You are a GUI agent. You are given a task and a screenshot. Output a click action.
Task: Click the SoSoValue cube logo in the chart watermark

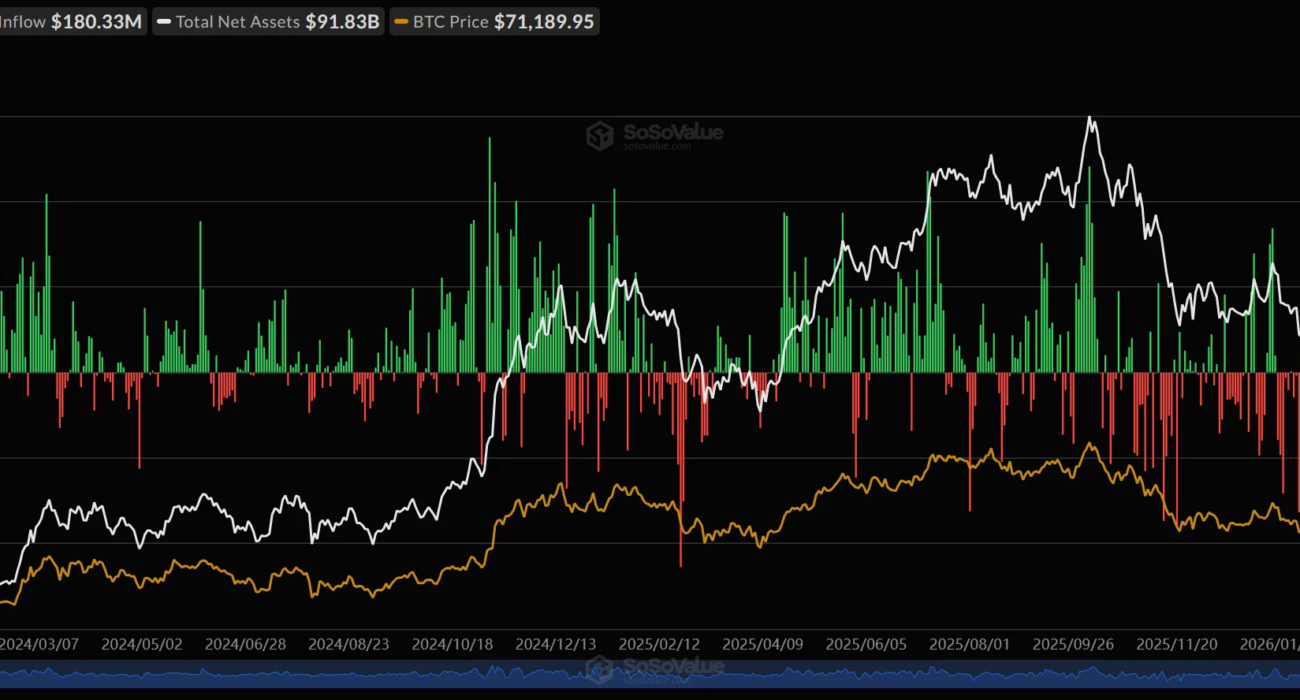point(600,135)
